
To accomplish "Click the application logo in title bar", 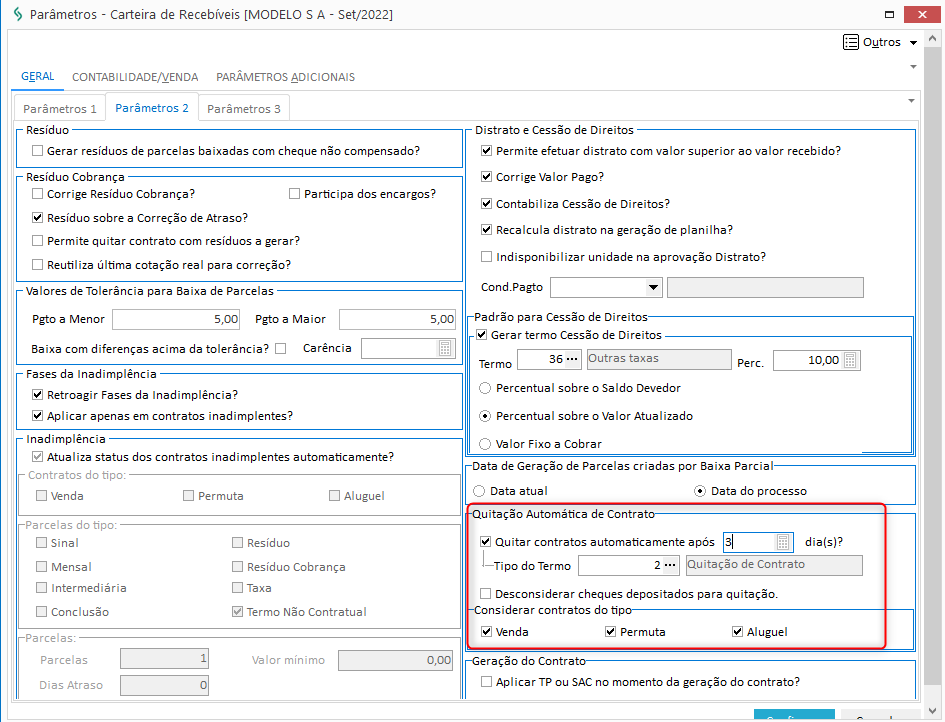I will [x=16, y=15].
